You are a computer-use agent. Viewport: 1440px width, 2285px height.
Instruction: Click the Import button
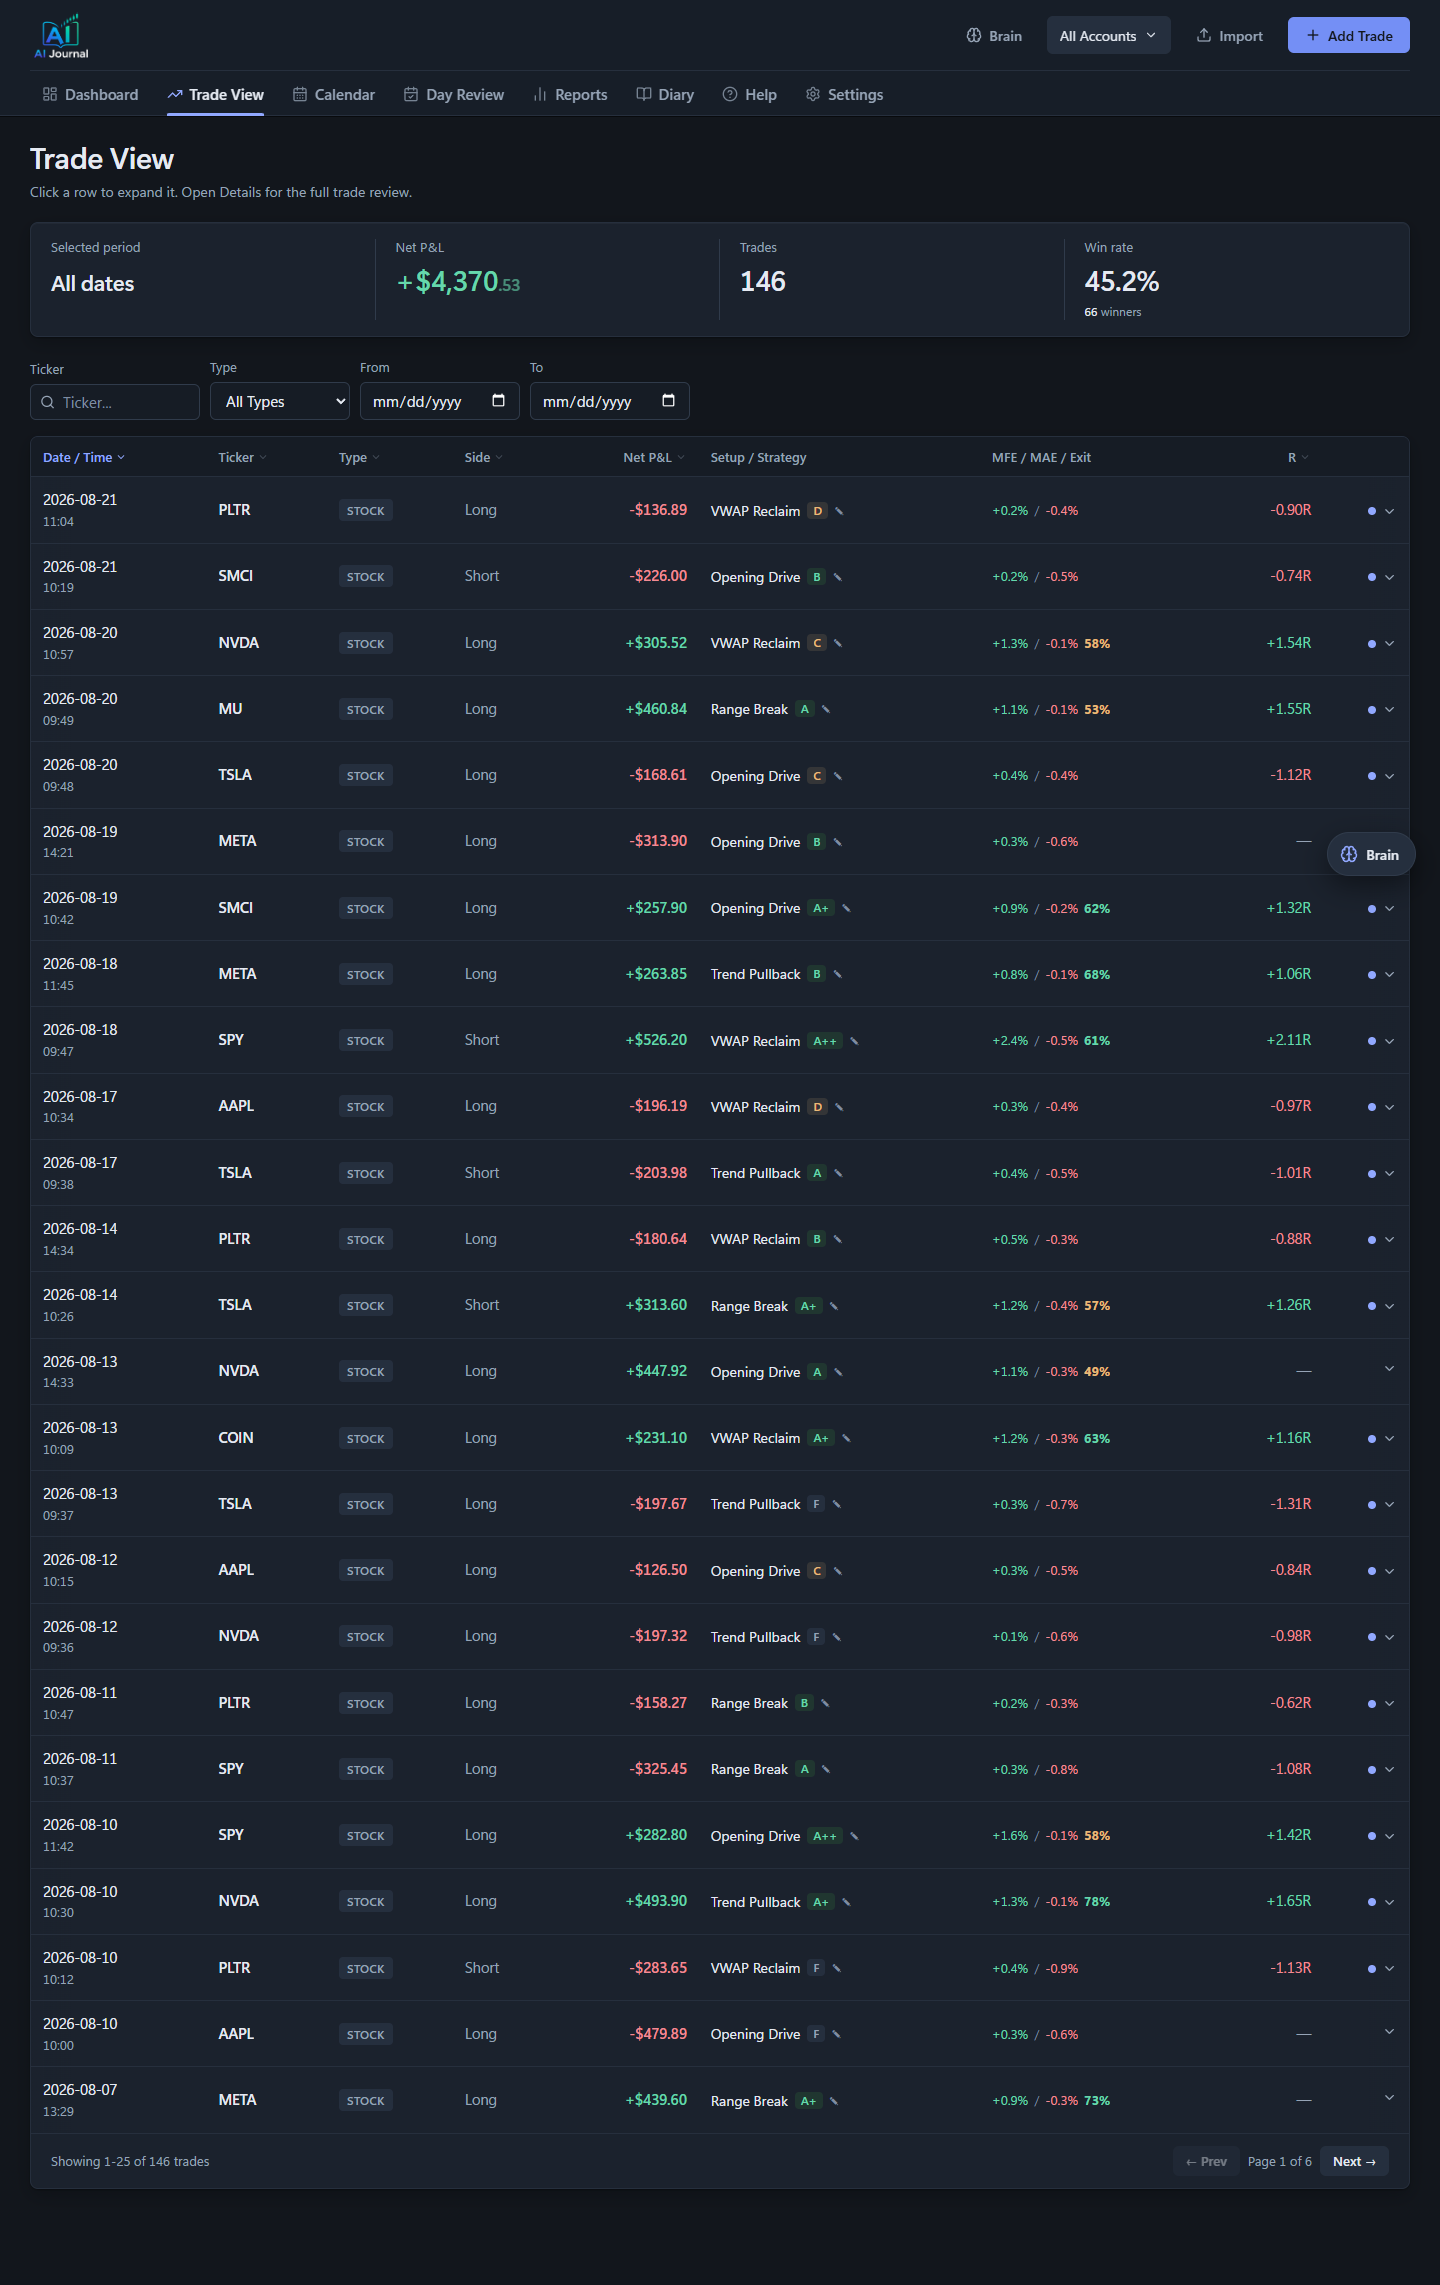pos(1229,36)
